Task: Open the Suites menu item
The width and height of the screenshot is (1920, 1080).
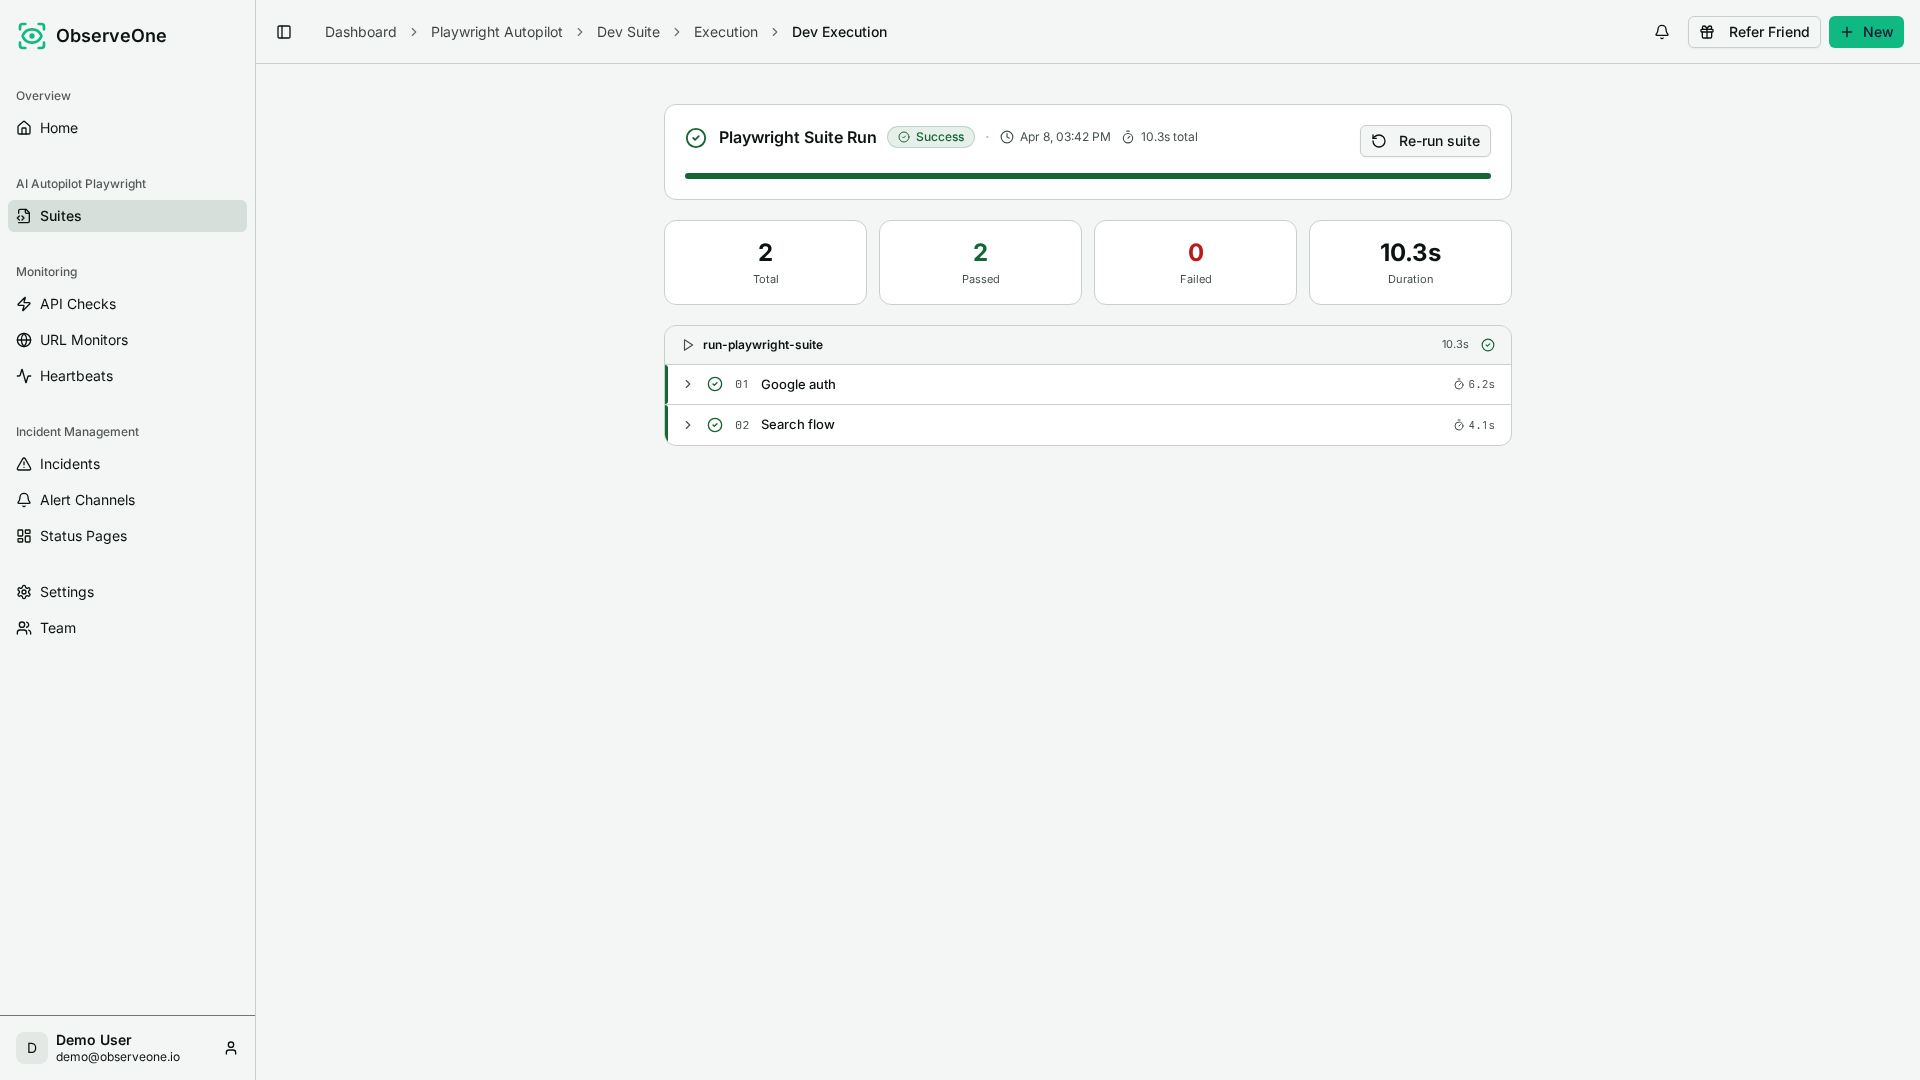Action: [127, 216]
